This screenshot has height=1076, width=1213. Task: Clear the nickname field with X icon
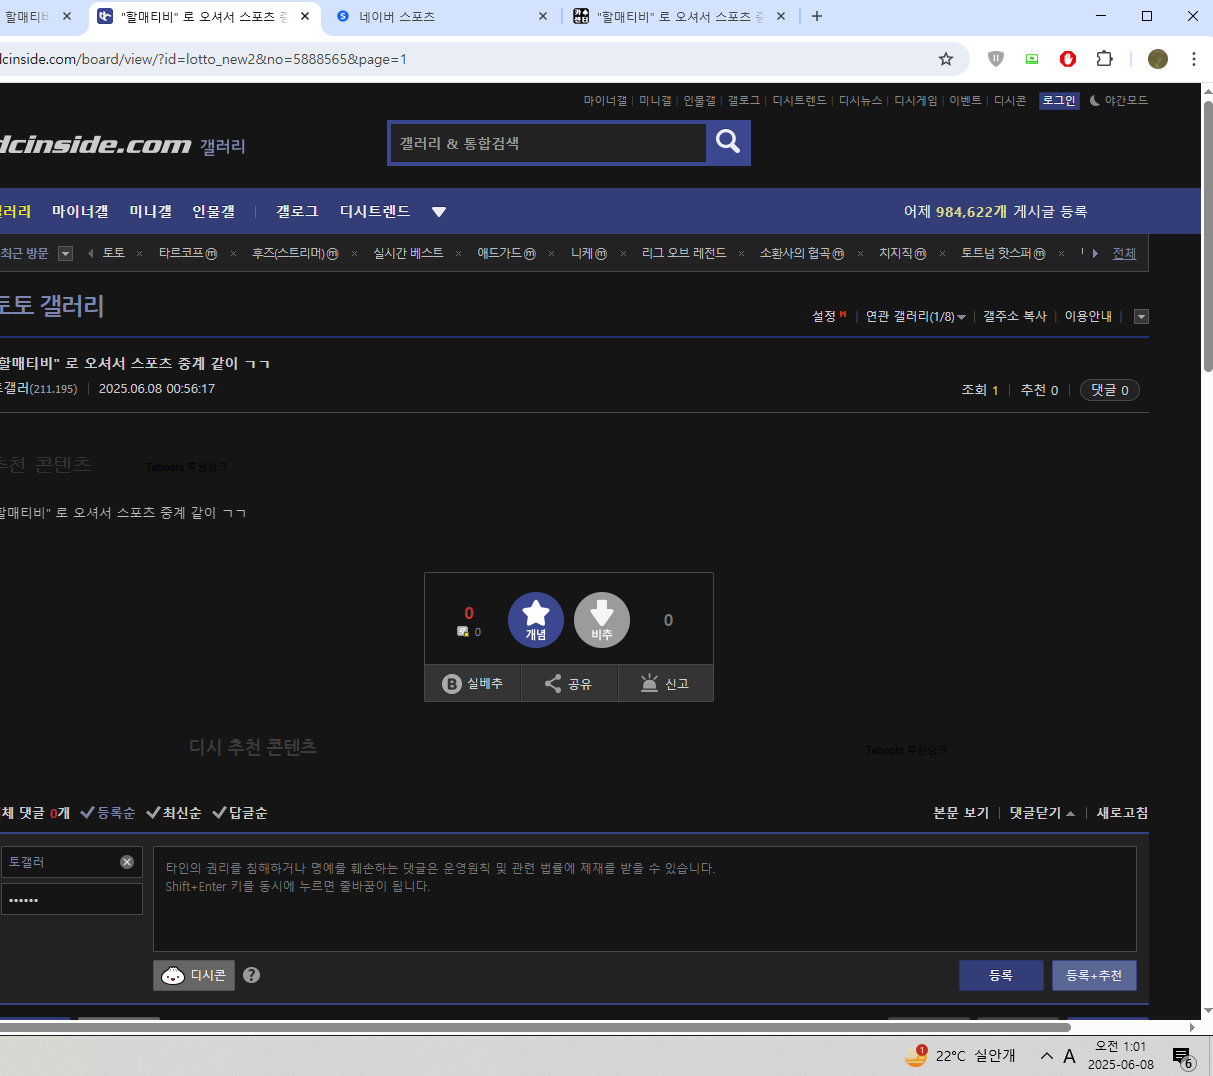pyautogui.click(x=127, y=862)
